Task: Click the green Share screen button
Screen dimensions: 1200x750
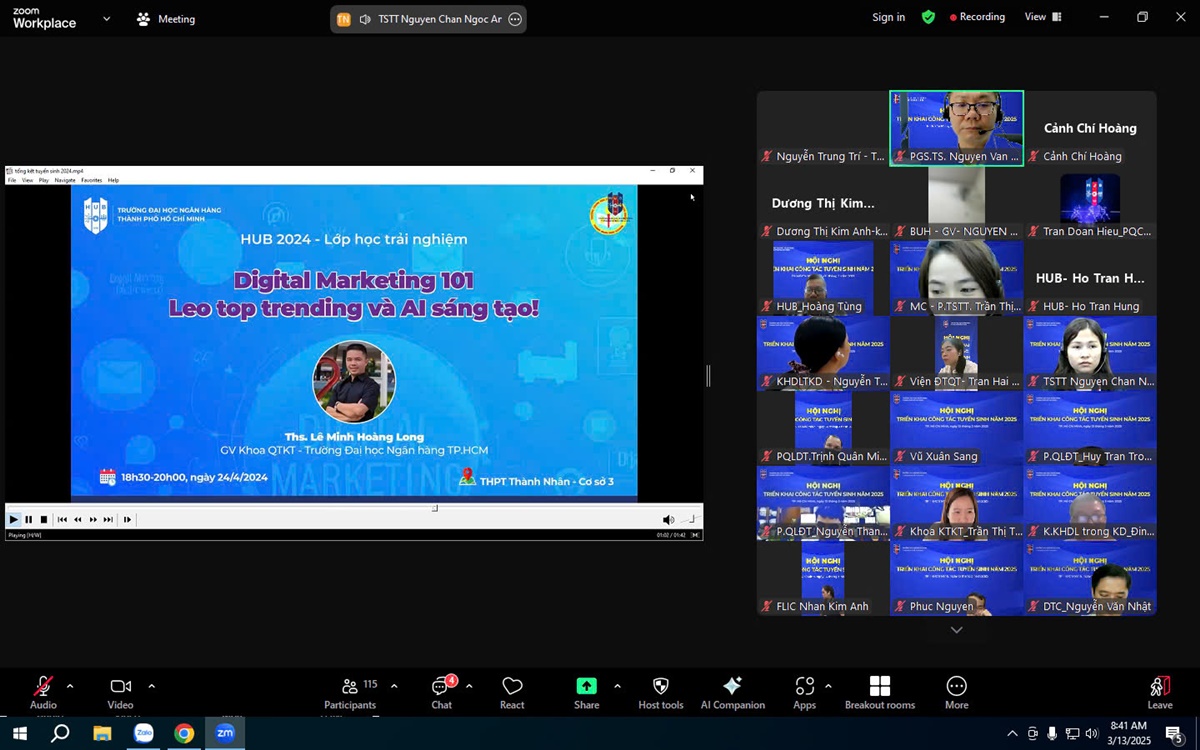Action: click(587, 692)
